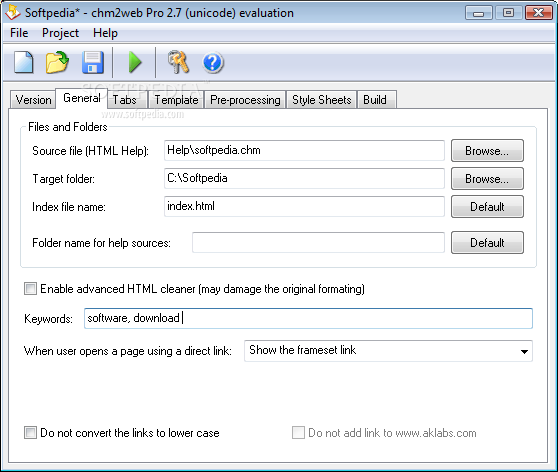
Task: Browse for the target folder
Action: [x=487, y=179]
